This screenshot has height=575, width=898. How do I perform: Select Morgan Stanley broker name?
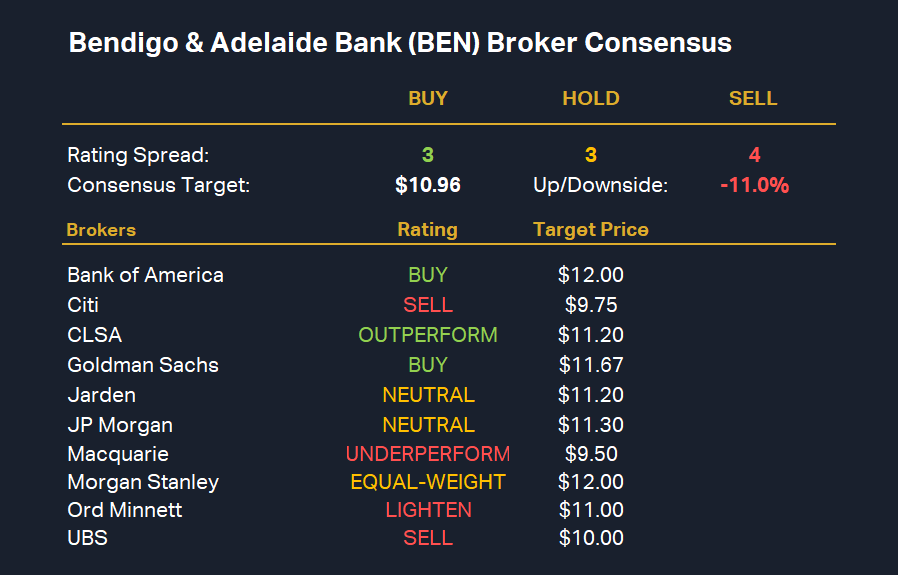[142, 482]
